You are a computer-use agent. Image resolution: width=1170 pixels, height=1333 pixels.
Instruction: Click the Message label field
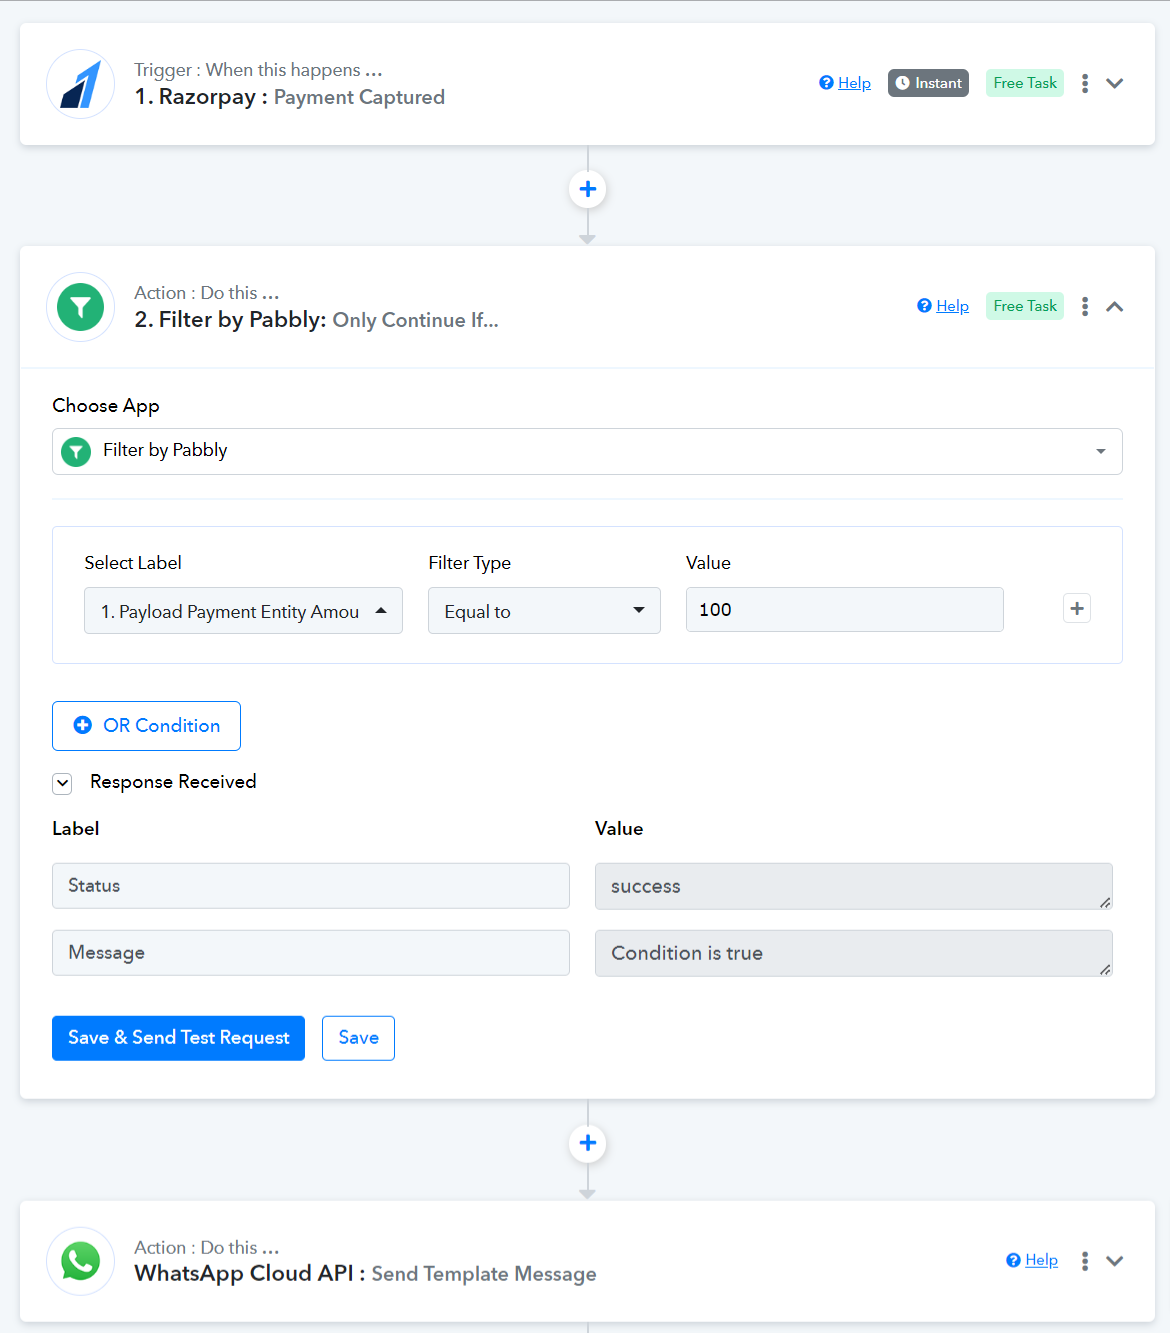(311, 953)
